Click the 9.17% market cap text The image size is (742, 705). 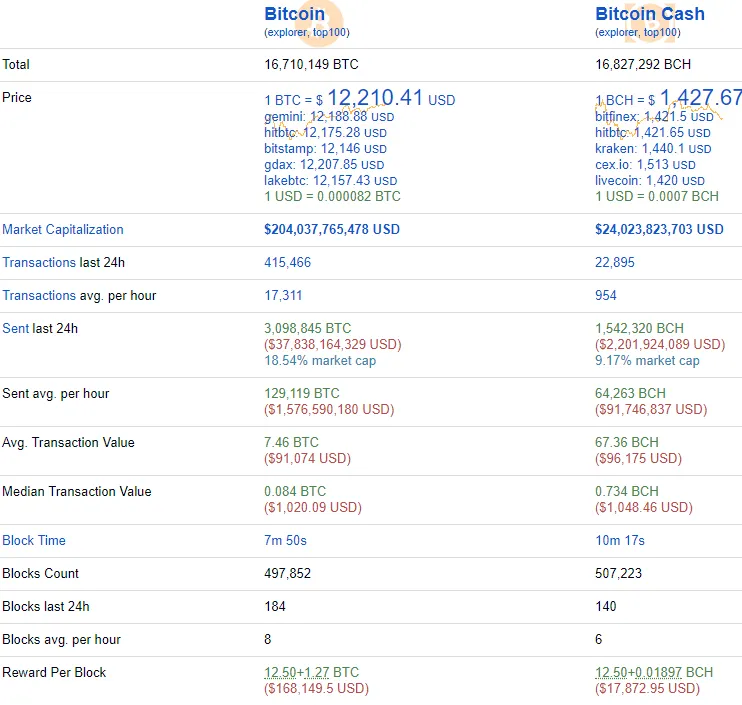click(x=647, y=361)
